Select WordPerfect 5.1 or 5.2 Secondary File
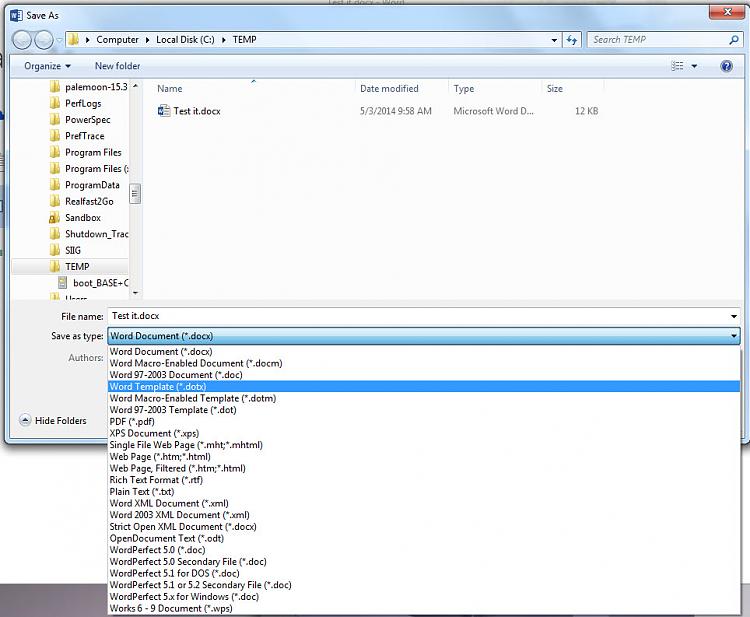 [424, 585]
